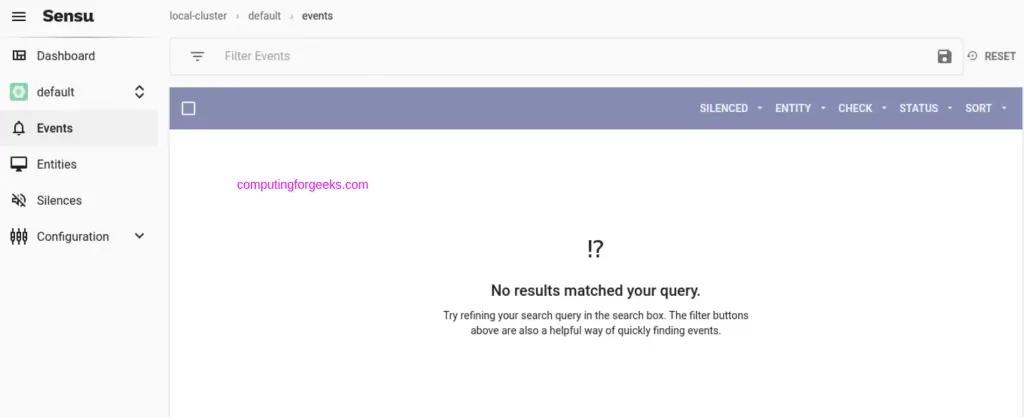Click the Entities monitor icon
Image resolution: width=1024 pixels, height=417 pixels.
point(19,164)
